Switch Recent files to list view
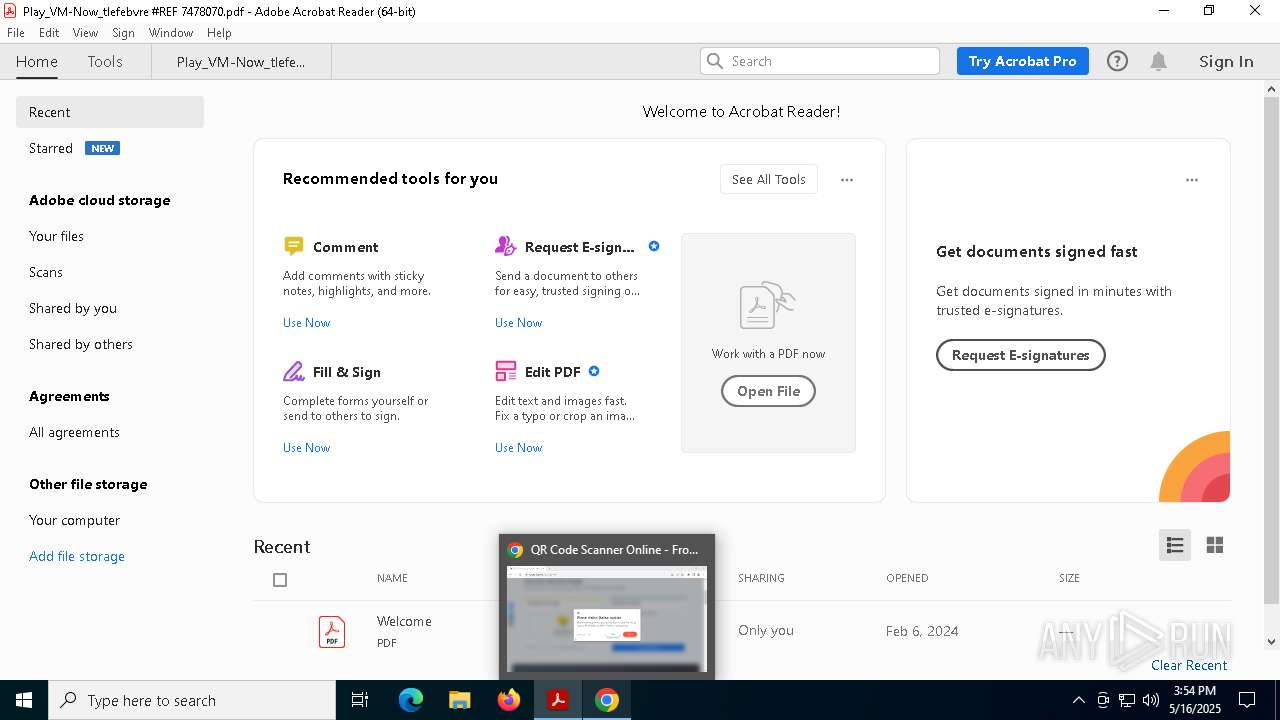The width and height of the screenshot is (1280, 720). click(x=1175, y=545)
